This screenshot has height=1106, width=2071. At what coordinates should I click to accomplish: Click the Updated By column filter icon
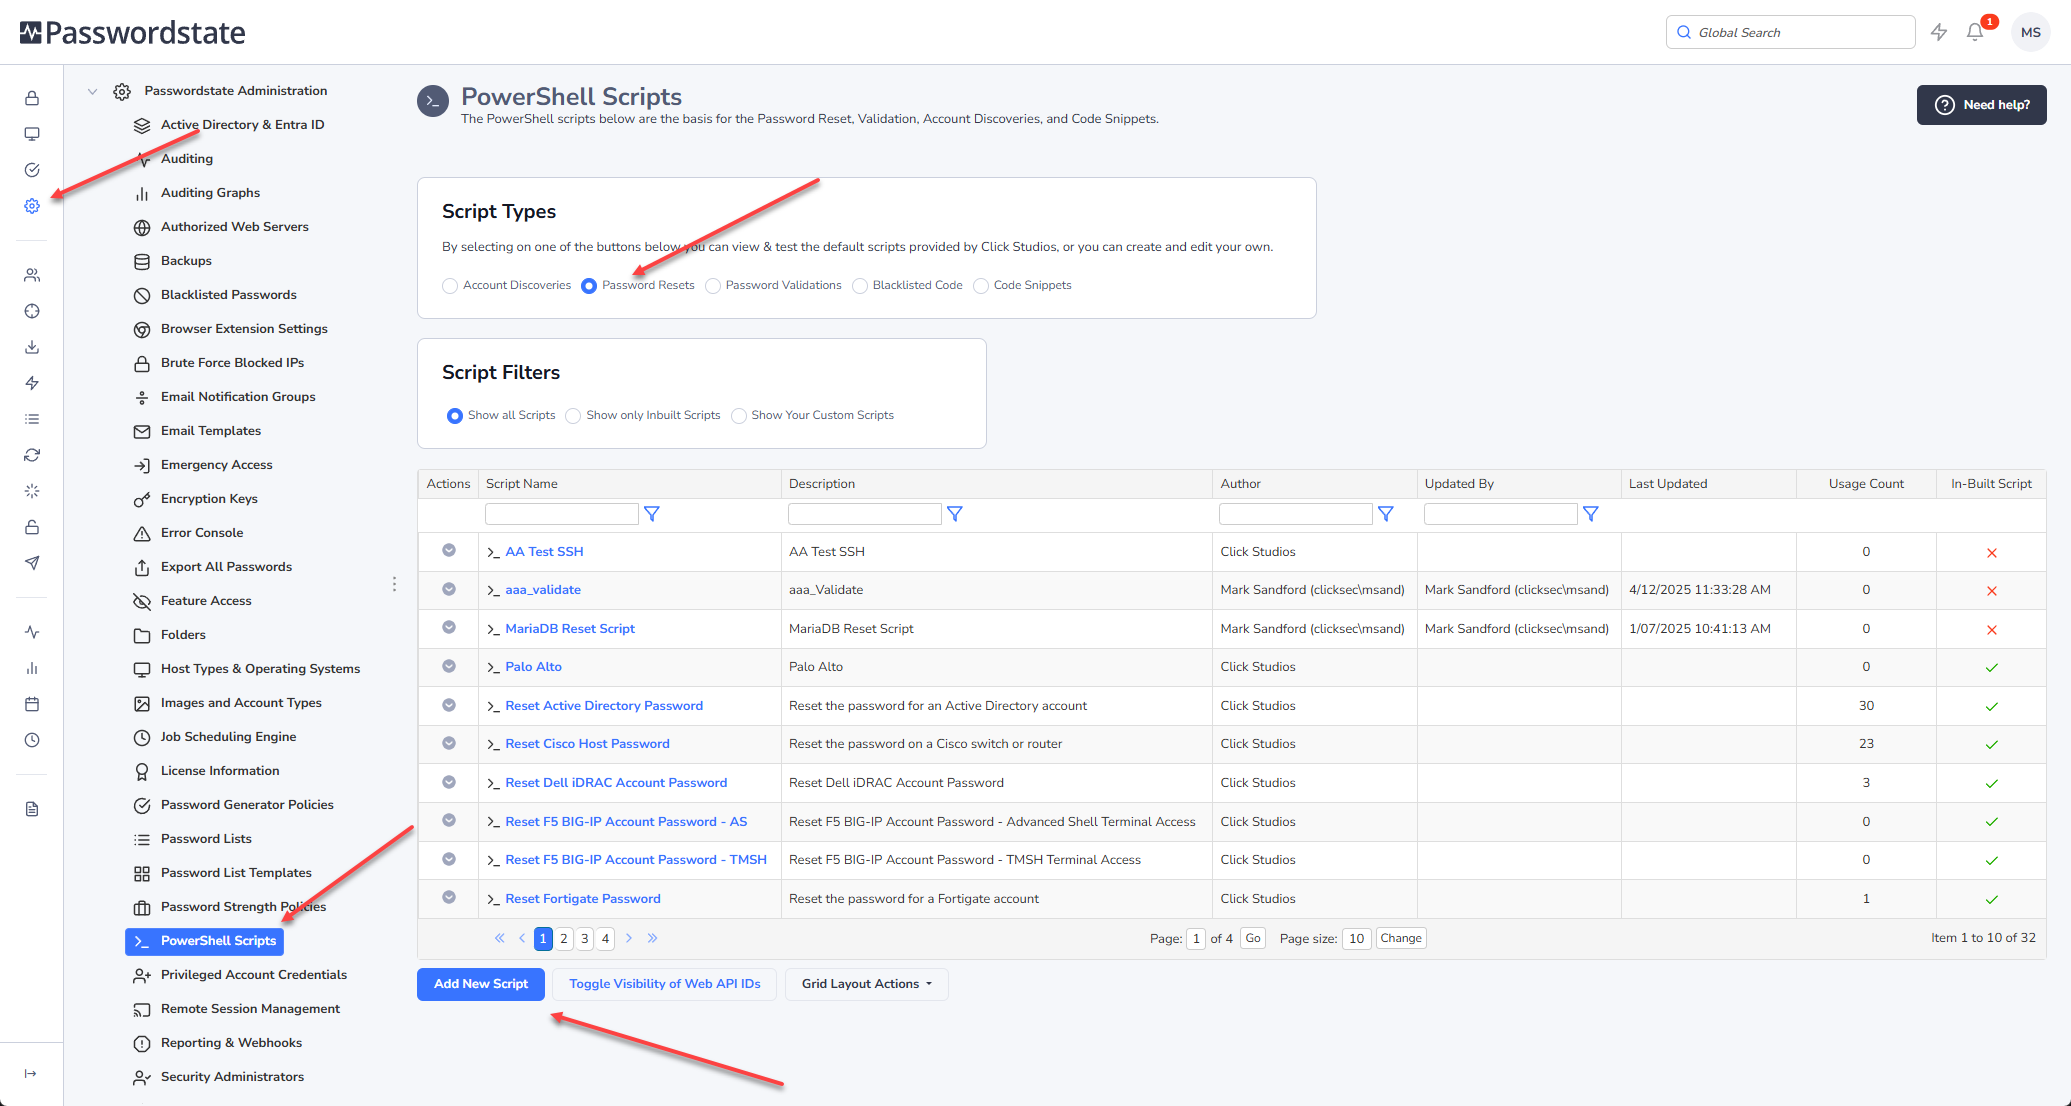tap(1591, 514)
